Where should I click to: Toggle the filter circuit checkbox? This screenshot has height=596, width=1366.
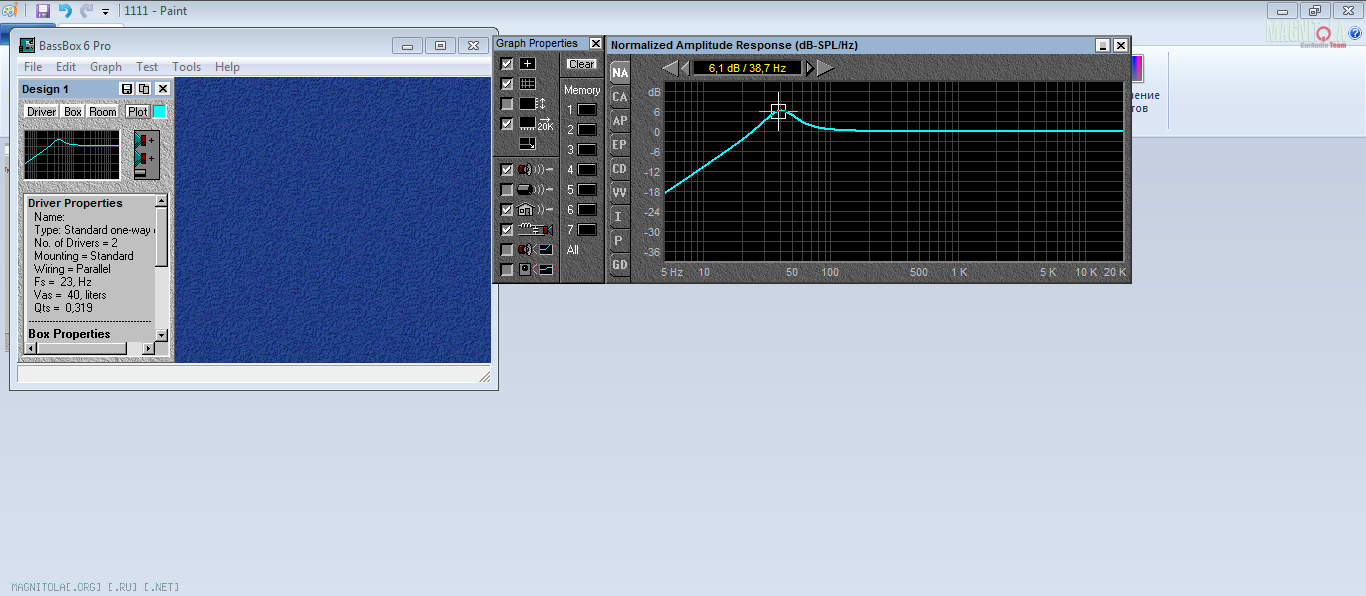point(507,230)
